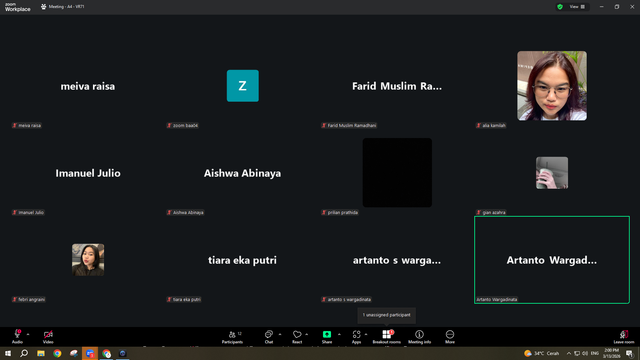Click the zoom baa04 name label

click(x=182, y=125)
